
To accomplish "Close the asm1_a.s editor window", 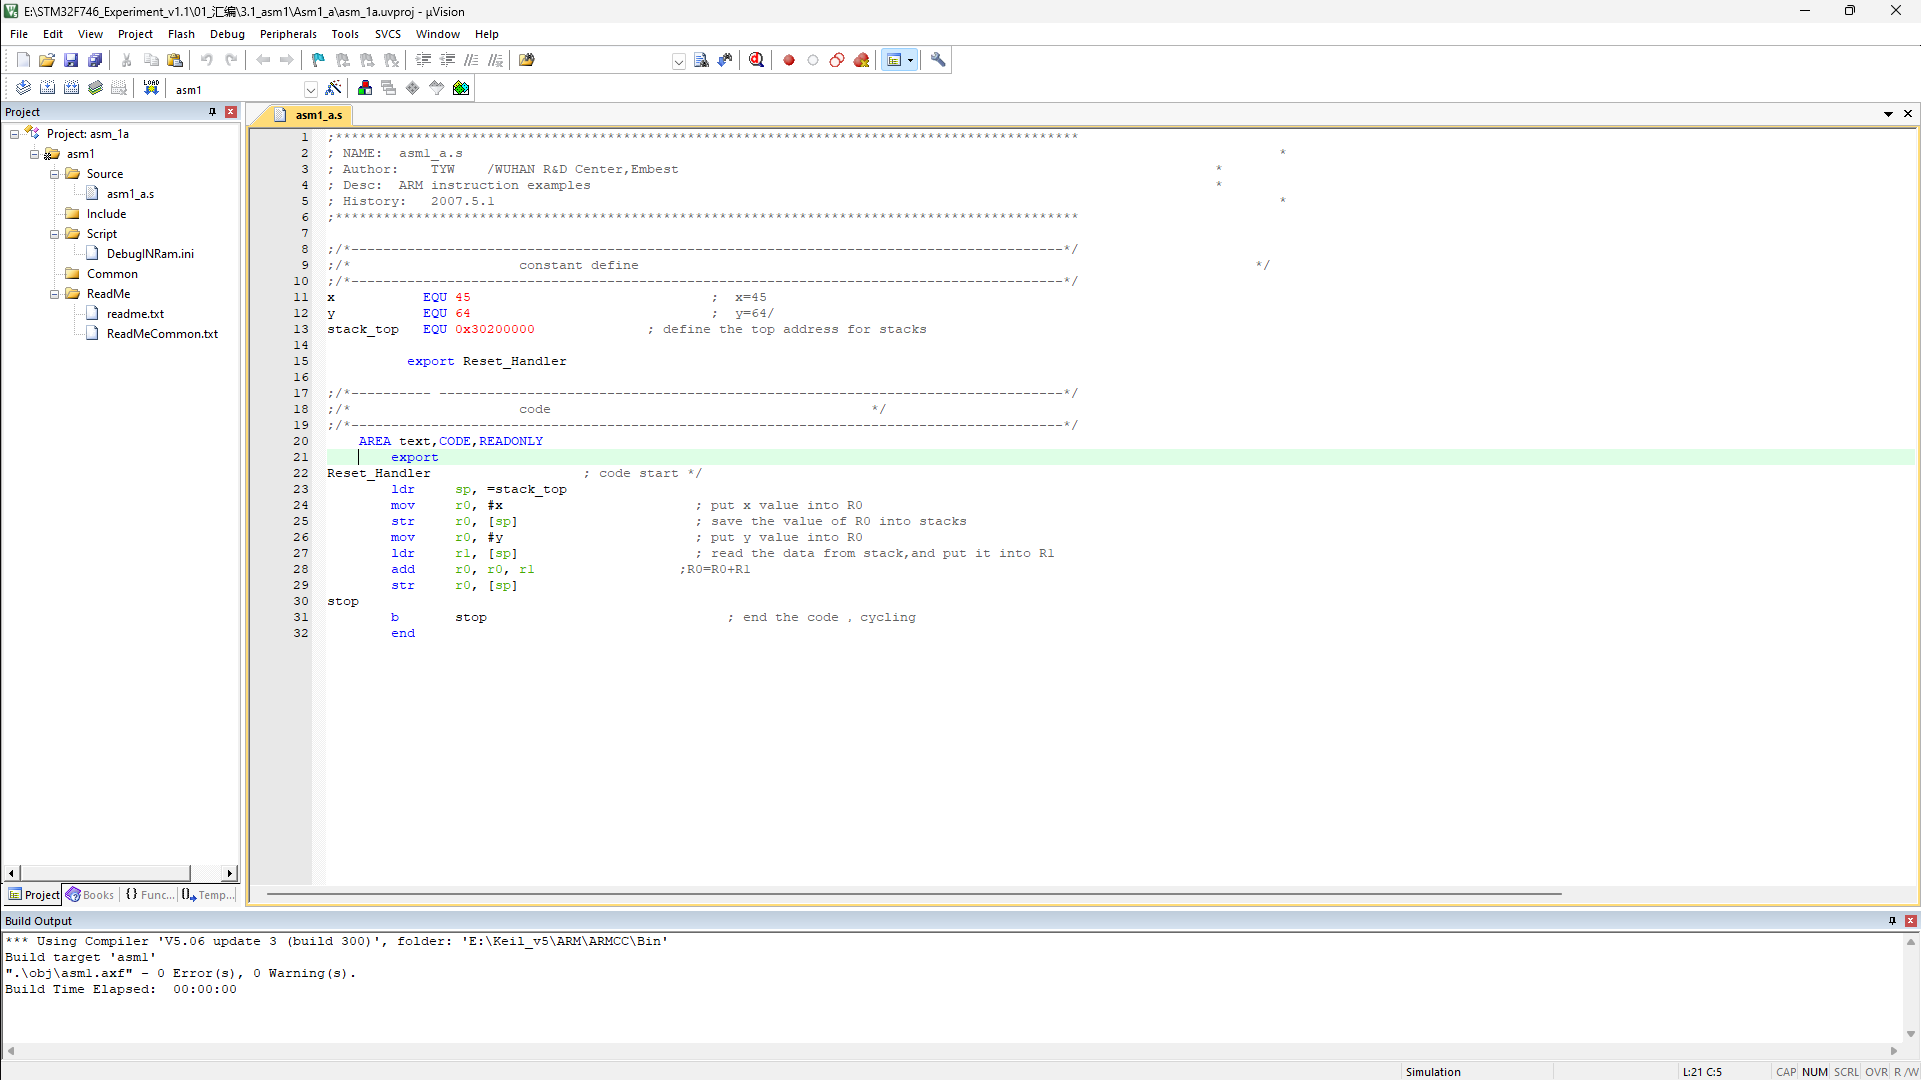I will tap(1908, 114).
